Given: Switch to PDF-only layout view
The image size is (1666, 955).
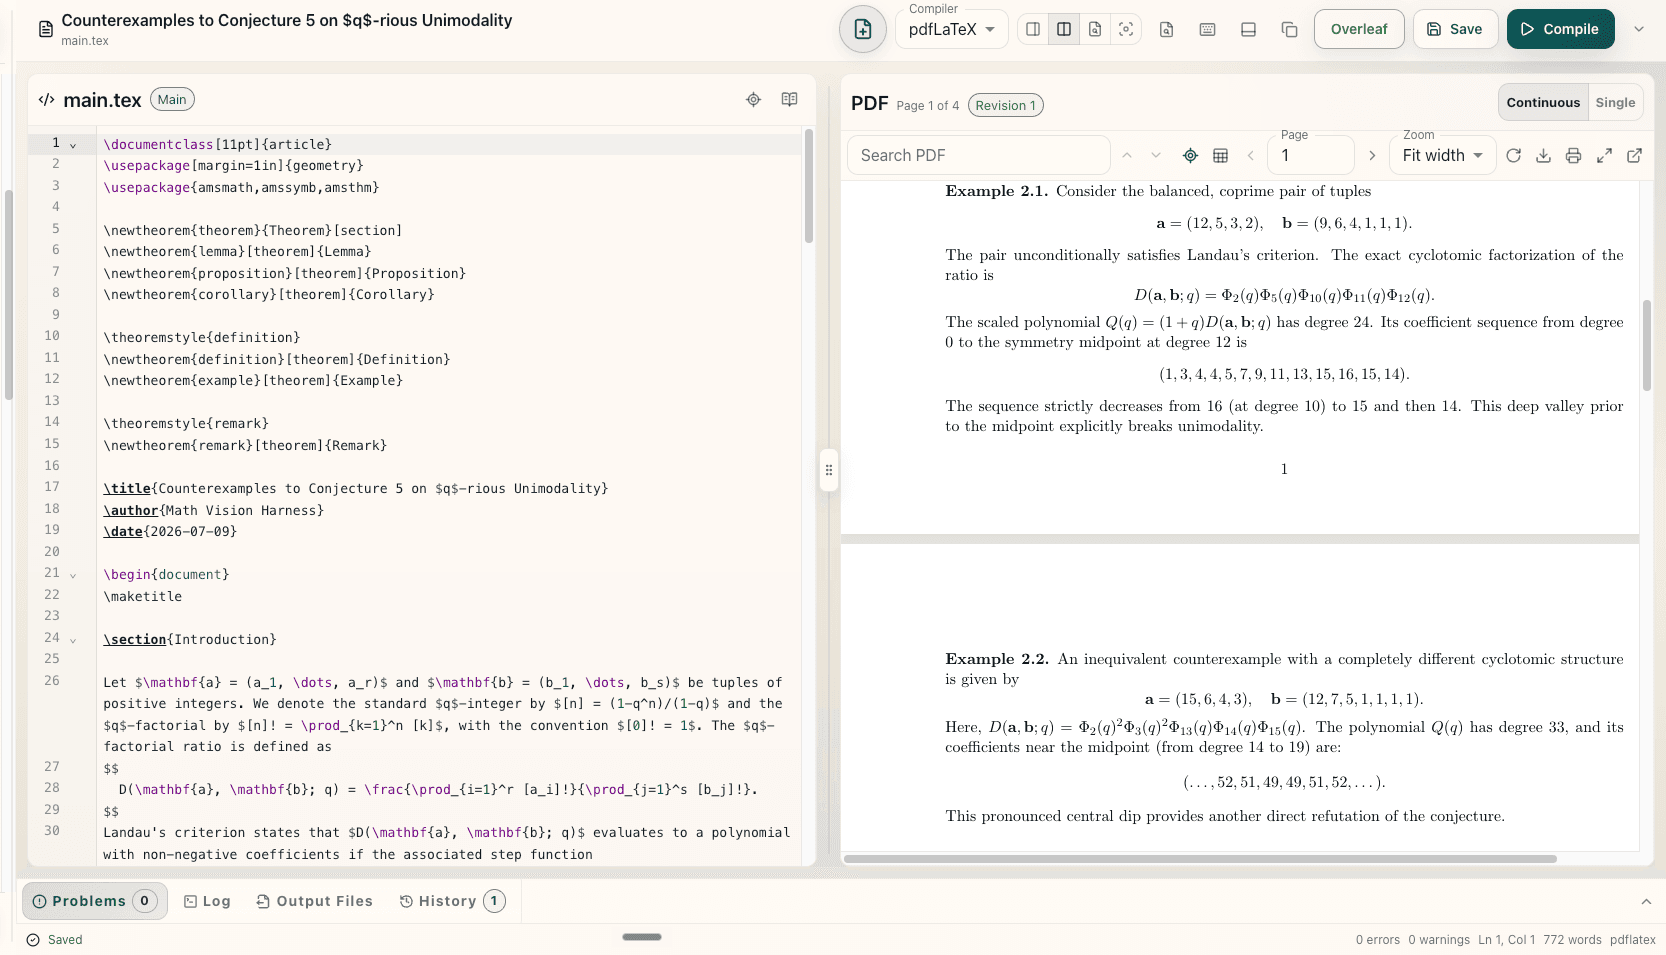Looking at the screenshot, I should click(1095, 29).
